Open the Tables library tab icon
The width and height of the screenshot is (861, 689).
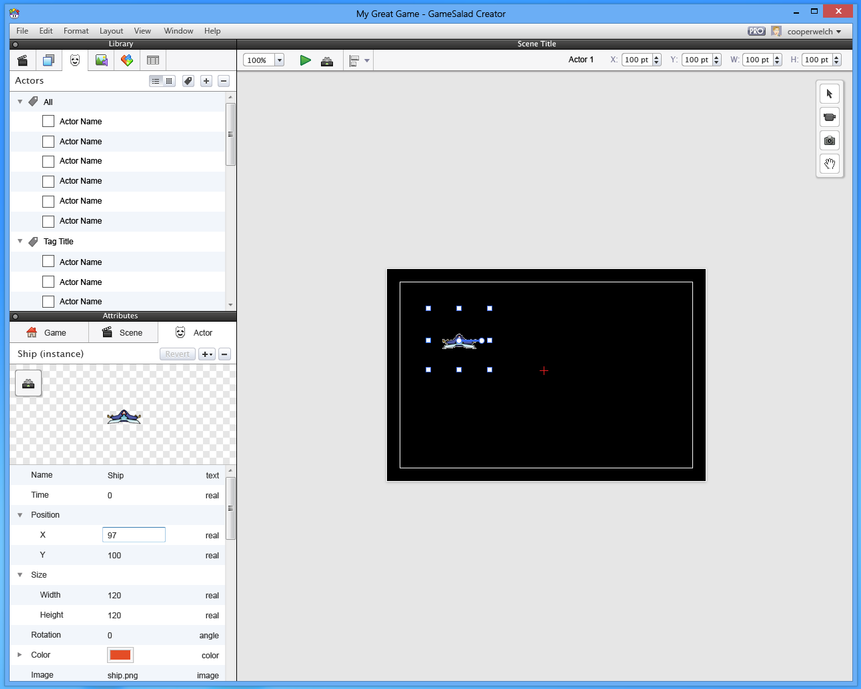coord(153,61)
